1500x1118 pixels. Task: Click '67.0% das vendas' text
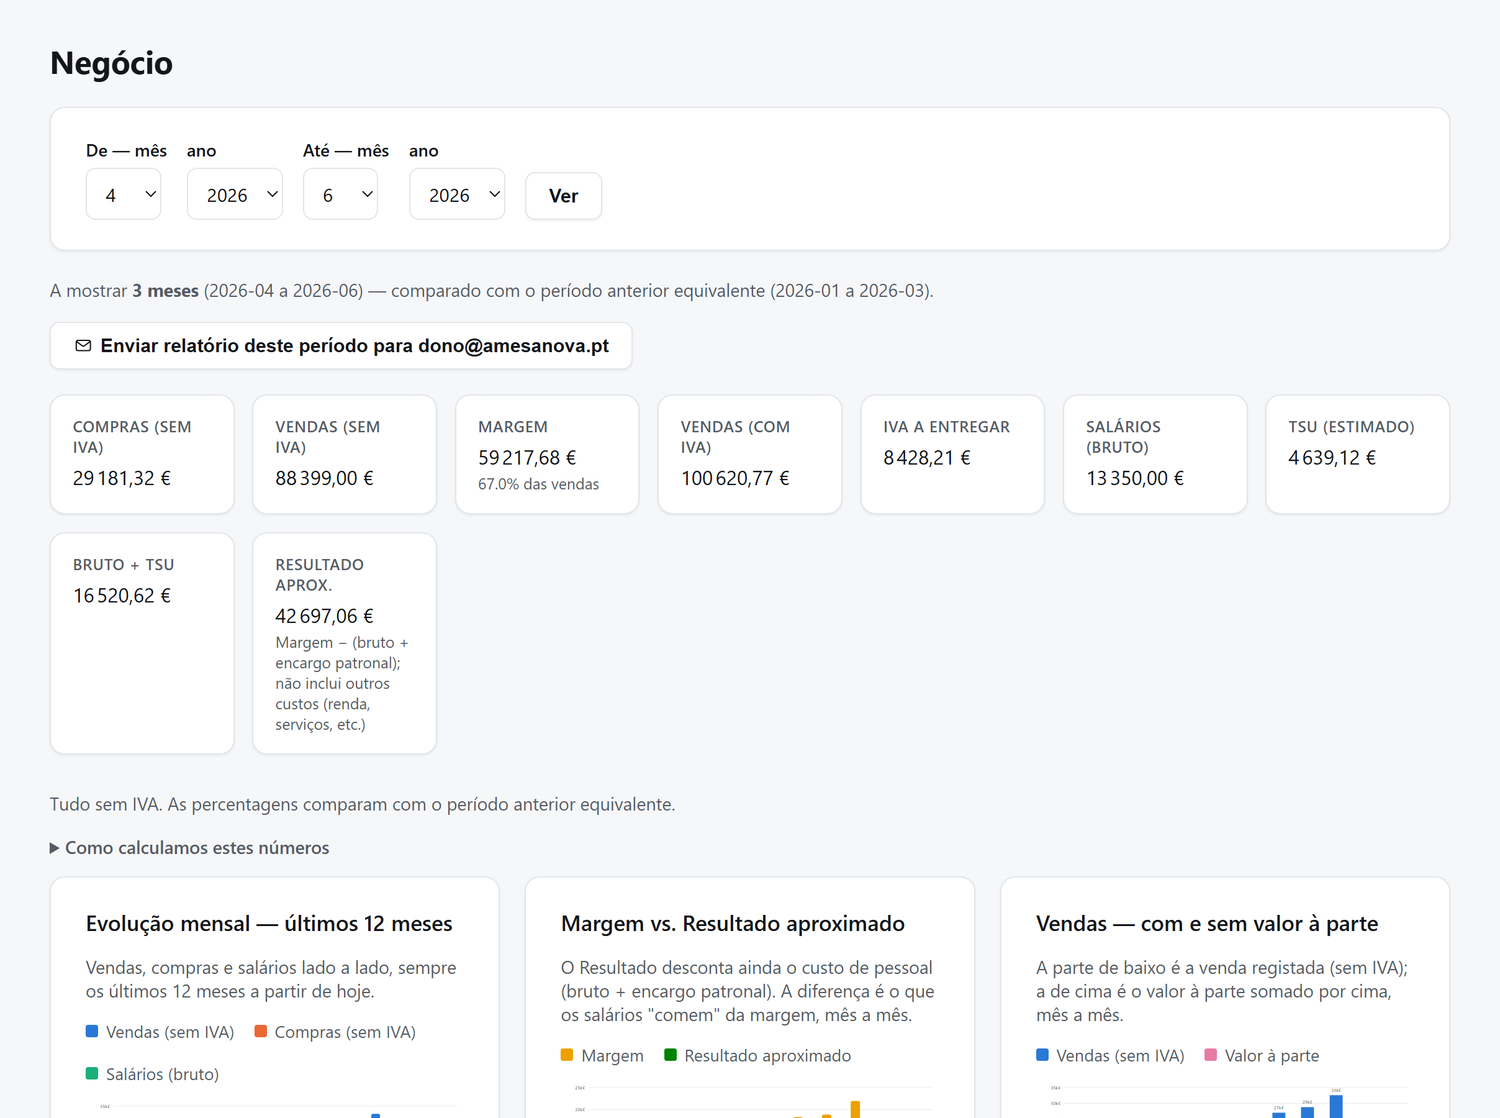(x=539, y=484)
